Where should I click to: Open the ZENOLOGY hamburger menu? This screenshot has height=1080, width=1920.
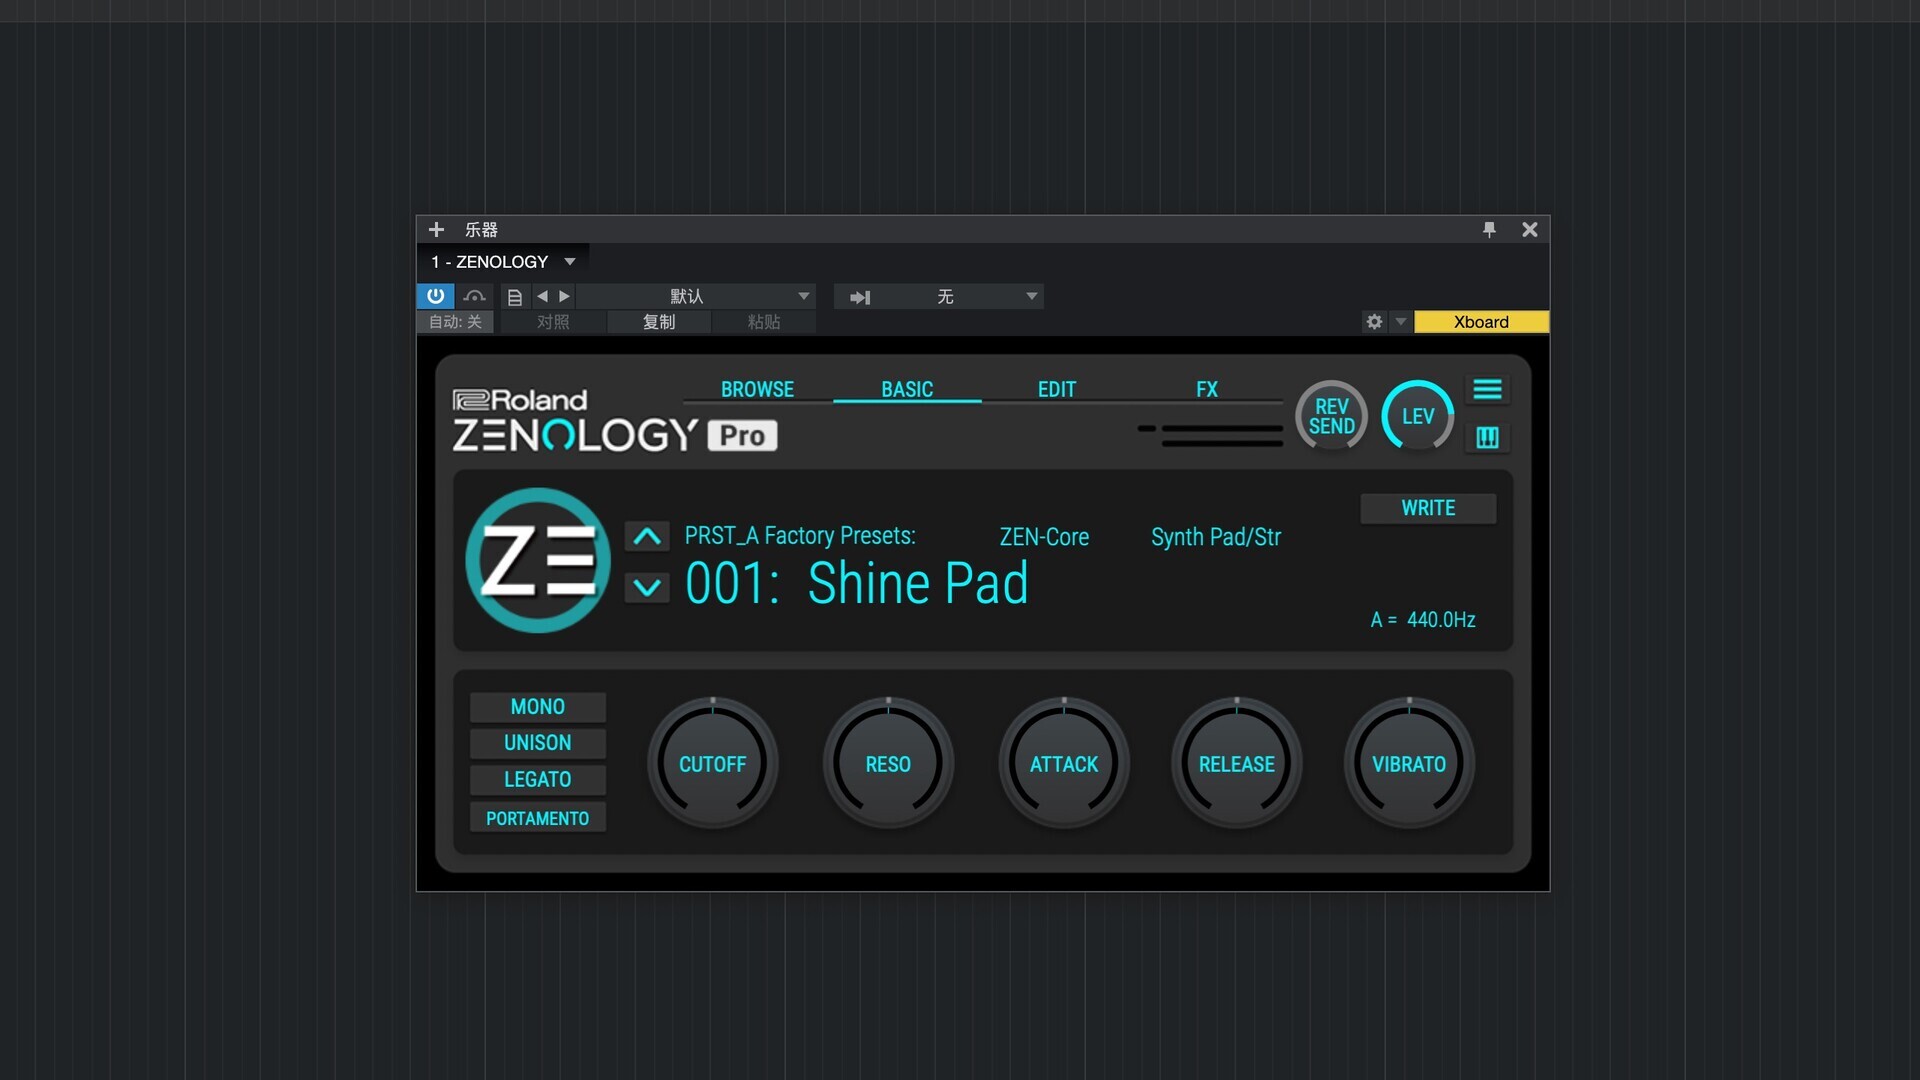pos(1487,390)
